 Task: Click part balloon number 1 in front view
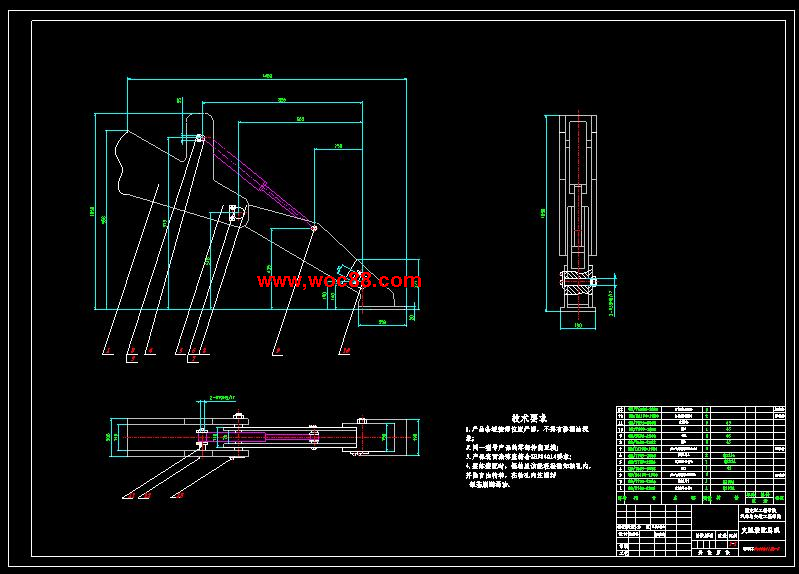[108, 351]
